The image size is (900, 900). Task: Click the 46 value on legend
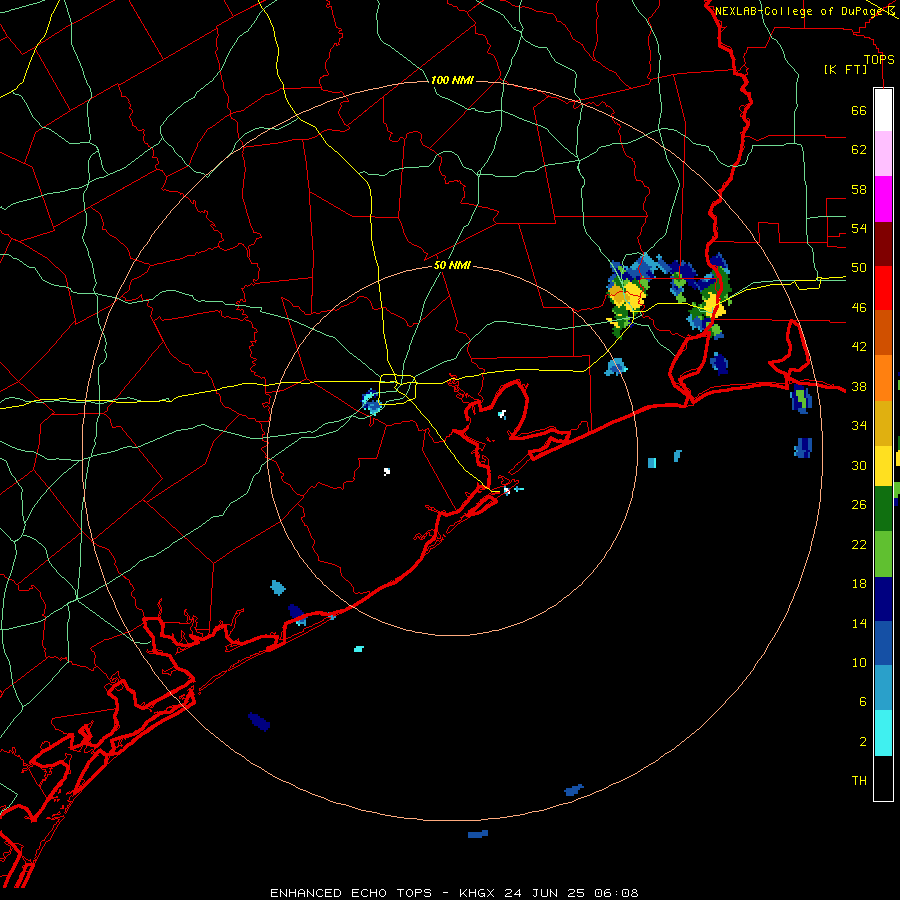859,308
